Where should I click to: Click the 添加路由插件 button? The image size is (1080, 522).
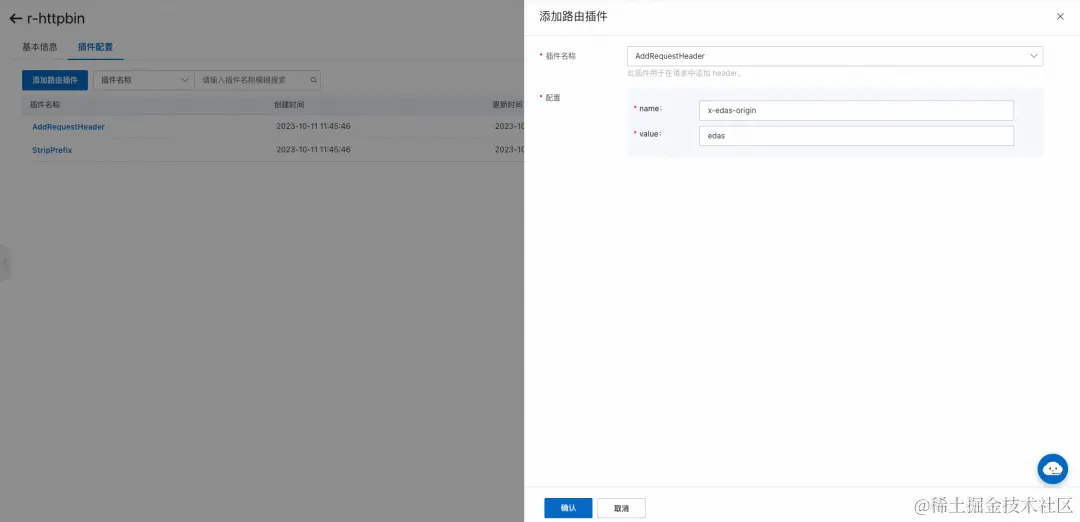point(55,80)
